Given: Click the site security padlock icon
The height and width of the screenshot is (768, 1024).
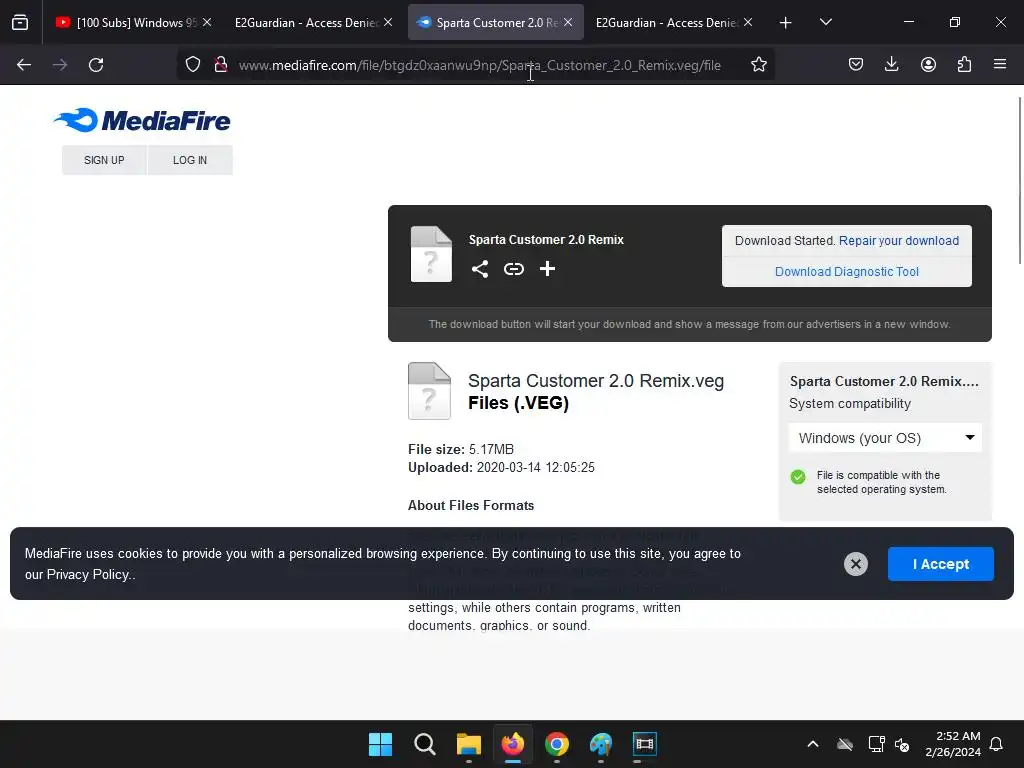Looking at the screenshot, I should 221,64.
